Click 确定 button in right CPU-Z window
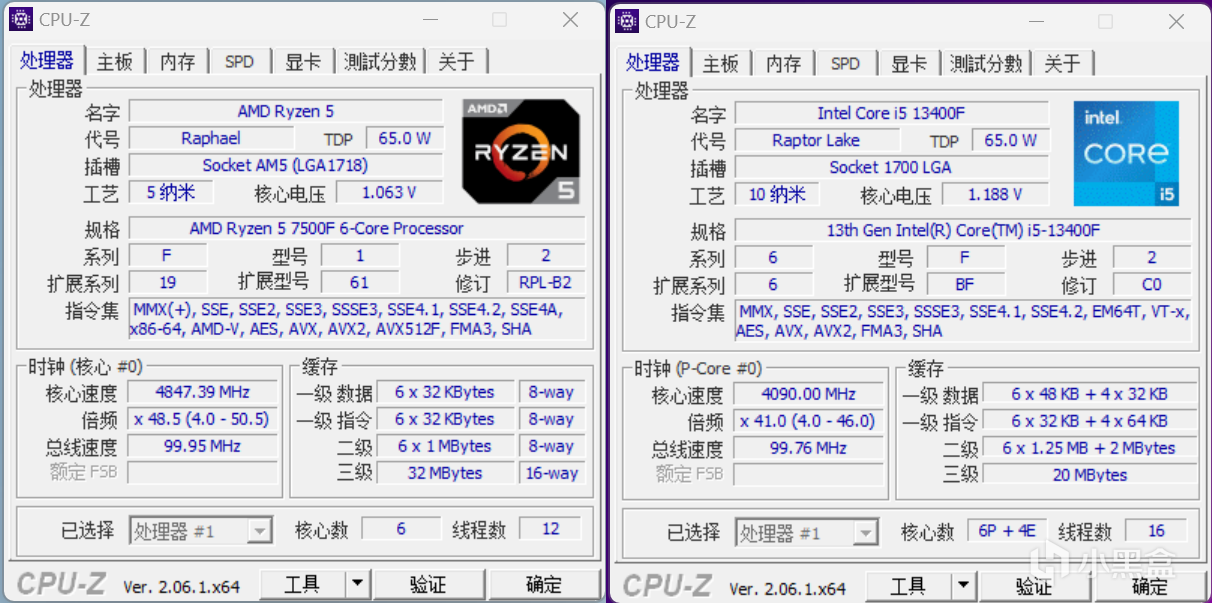Screen dimensions: 1212x603 (1149, 586)
